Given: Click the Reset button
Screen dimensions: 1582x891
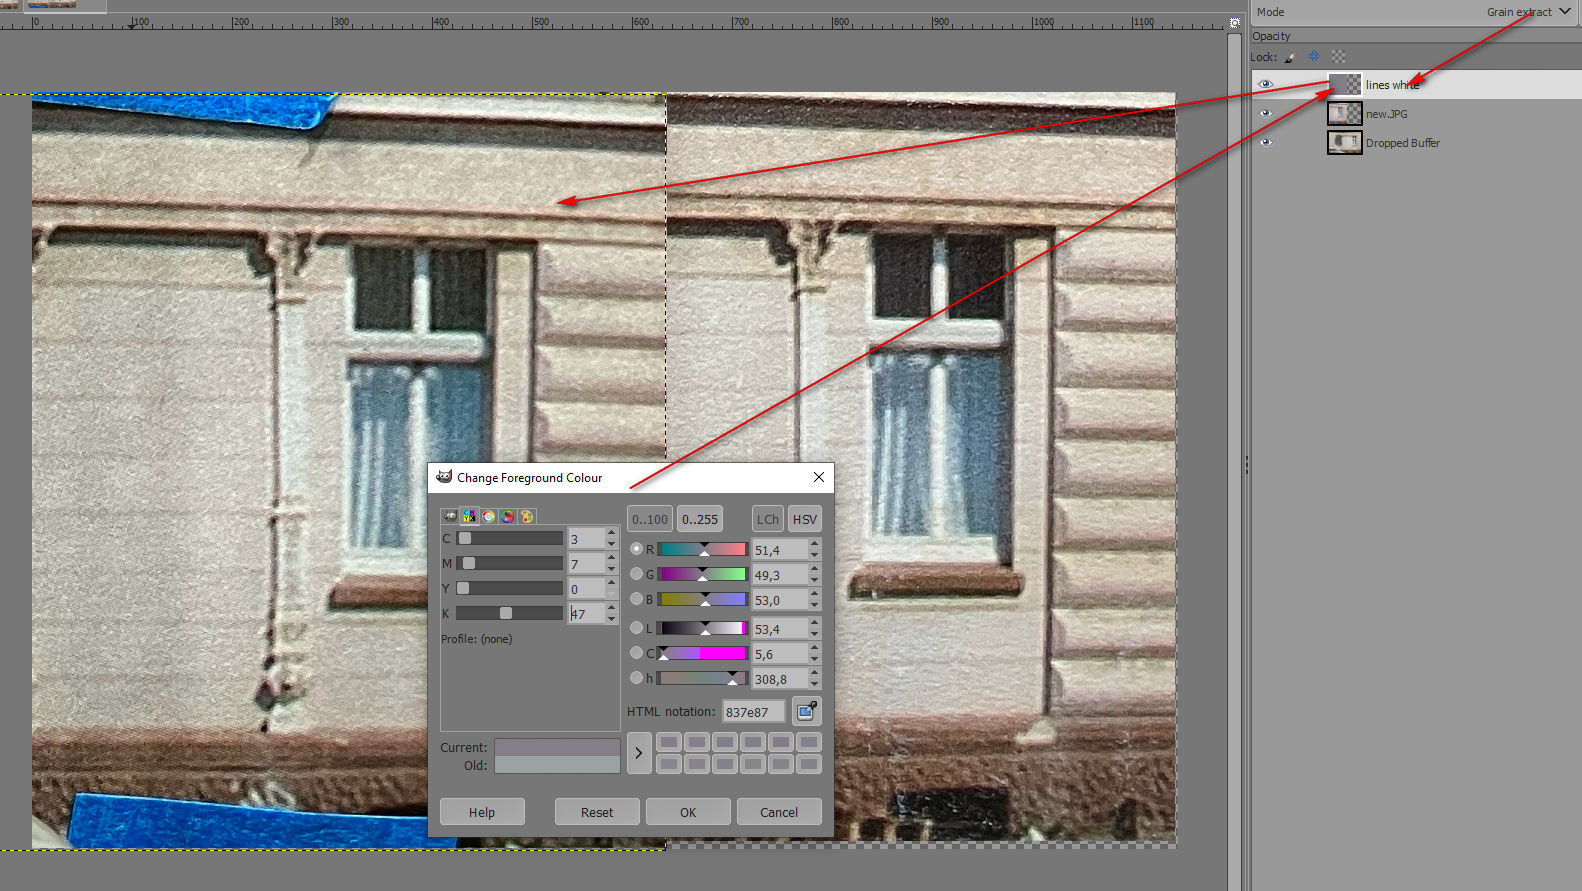Looking at the screenshot, I should pos(597,812).
